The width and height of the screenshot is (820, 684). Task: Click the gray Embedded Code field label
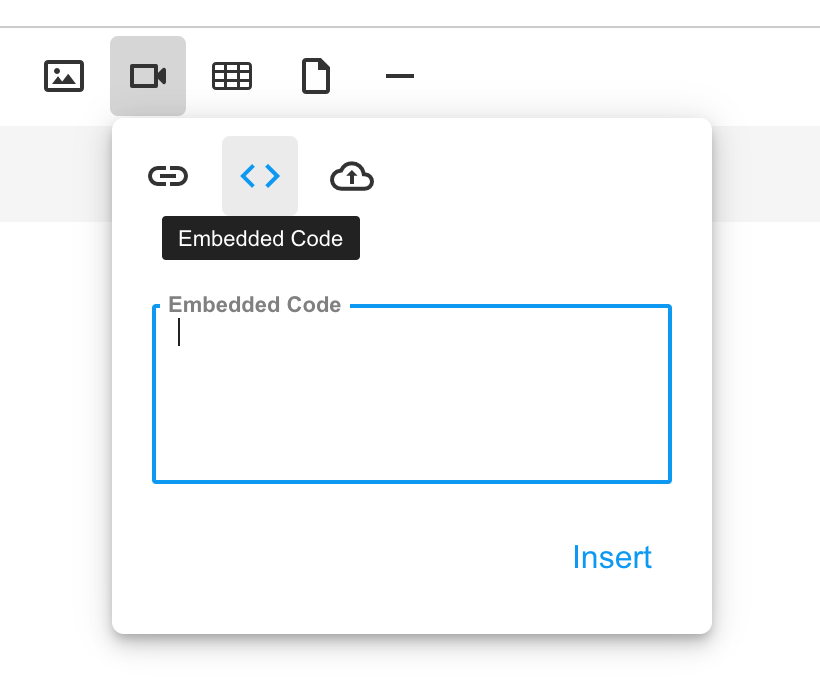[255, 304]
